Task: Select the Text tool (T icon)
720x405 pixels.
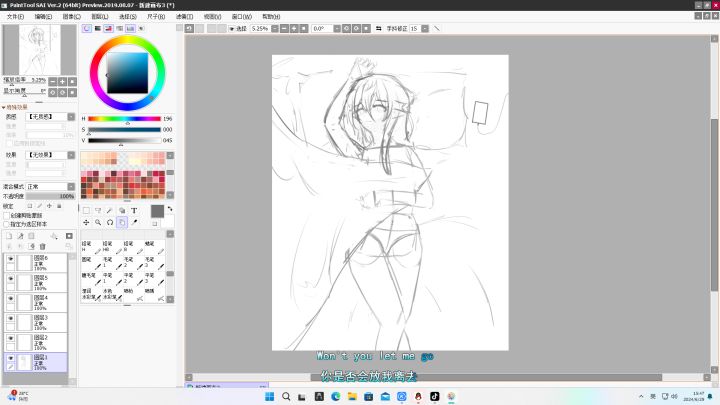Action: [x=134, y=210]
